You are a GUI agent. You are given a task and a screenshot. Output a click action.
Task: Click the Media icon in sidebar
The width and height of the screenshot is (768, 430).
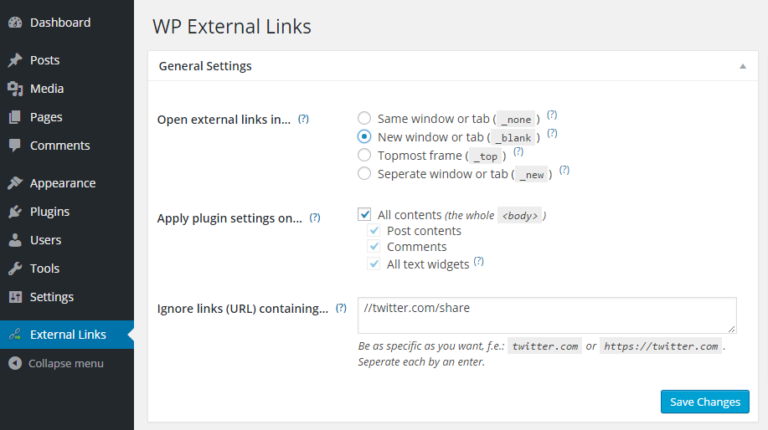(x=15, y=89)
